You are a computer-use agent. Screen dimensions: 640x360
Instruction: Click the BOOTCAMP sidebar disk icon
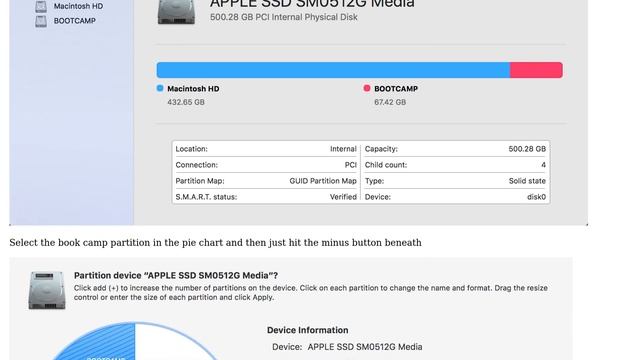41,21
